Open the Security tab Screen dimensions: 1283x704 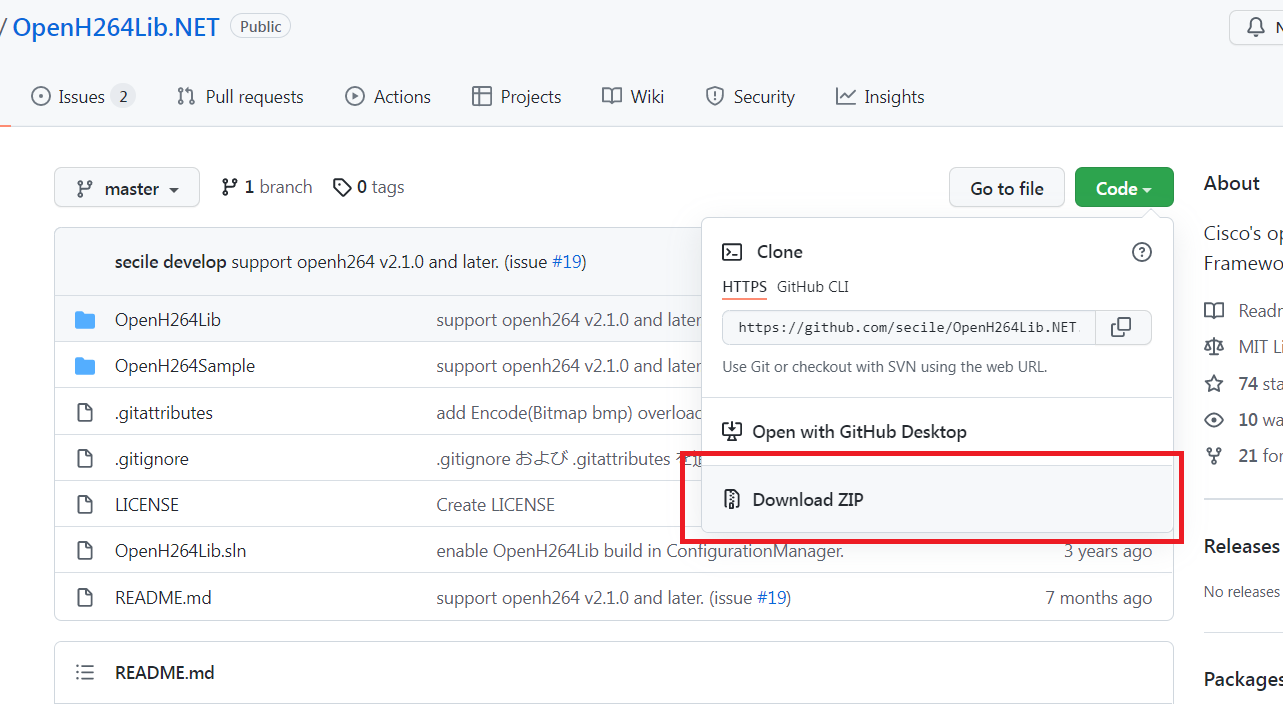(750, 97)
